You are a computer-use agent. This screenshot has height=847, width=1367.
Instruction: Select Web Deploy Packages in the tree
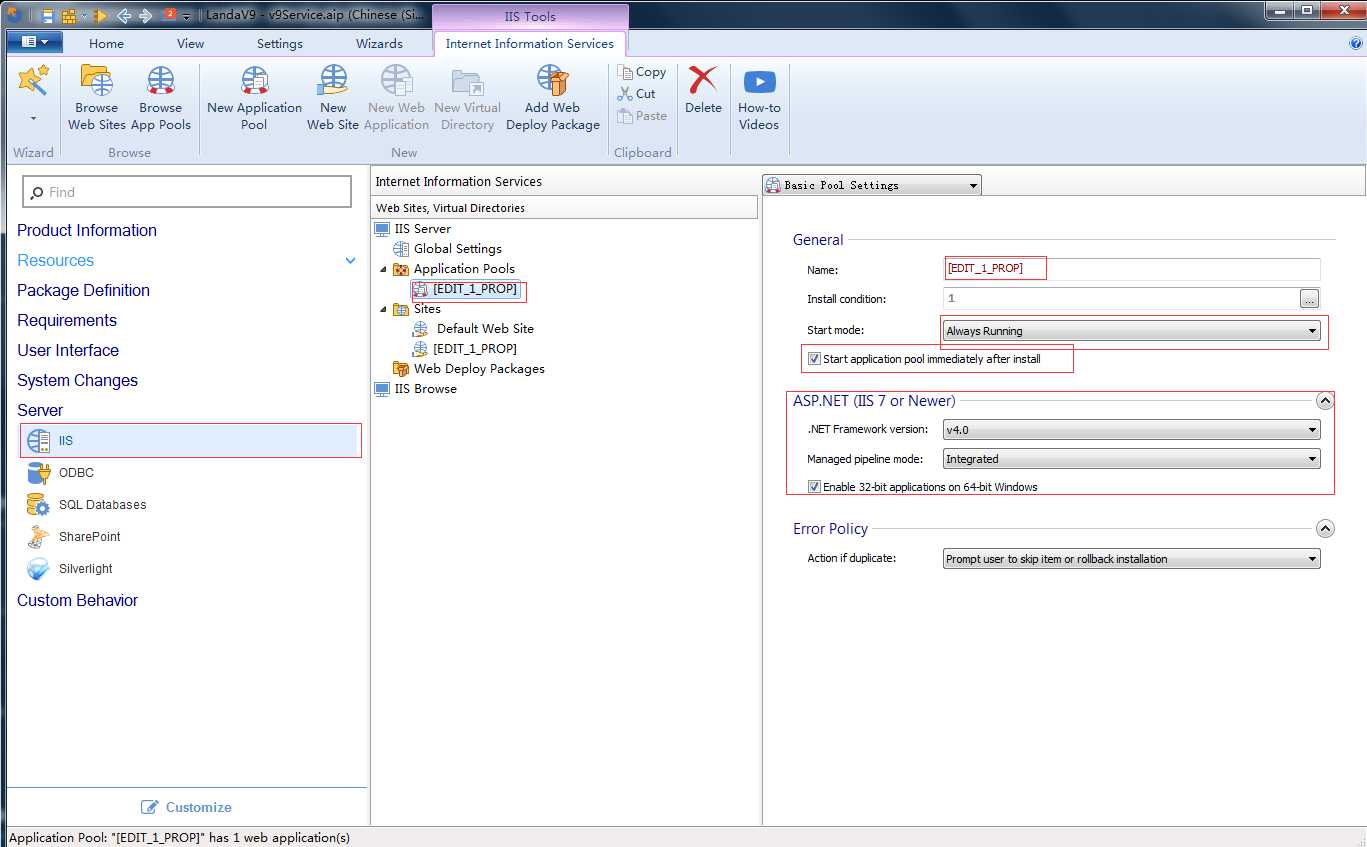(479, 369)
